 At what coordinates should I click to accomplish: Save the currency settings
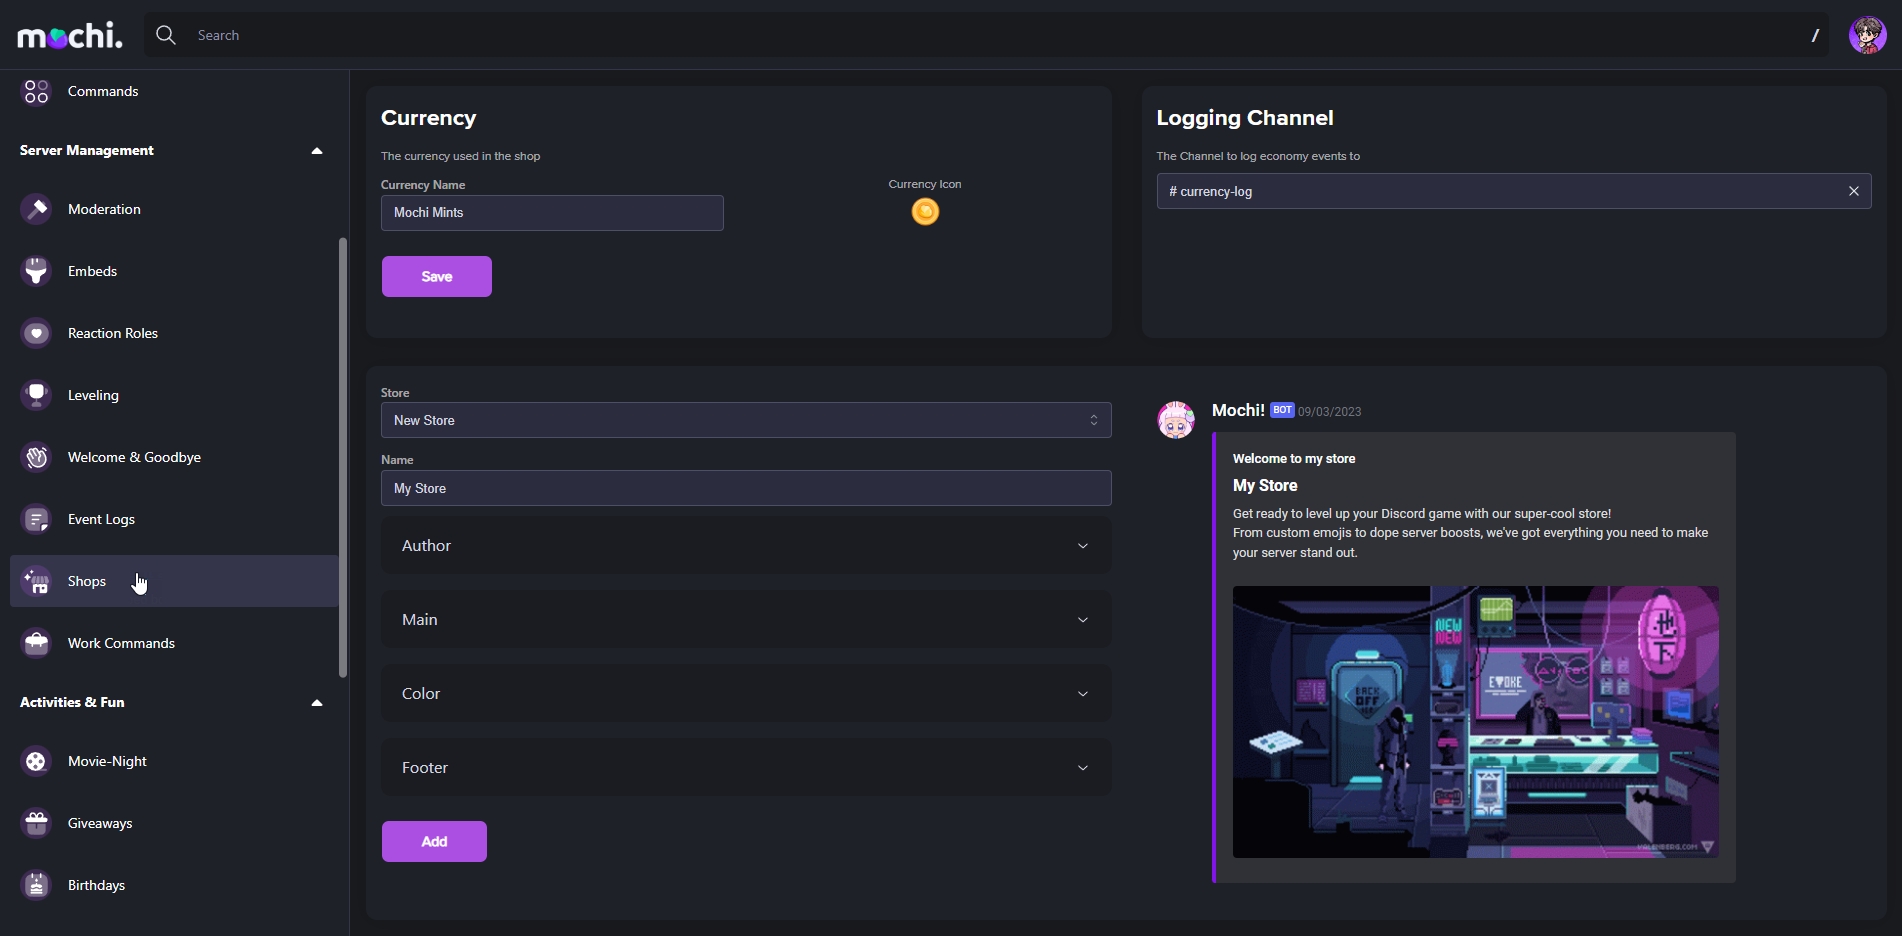pos(437,277)
